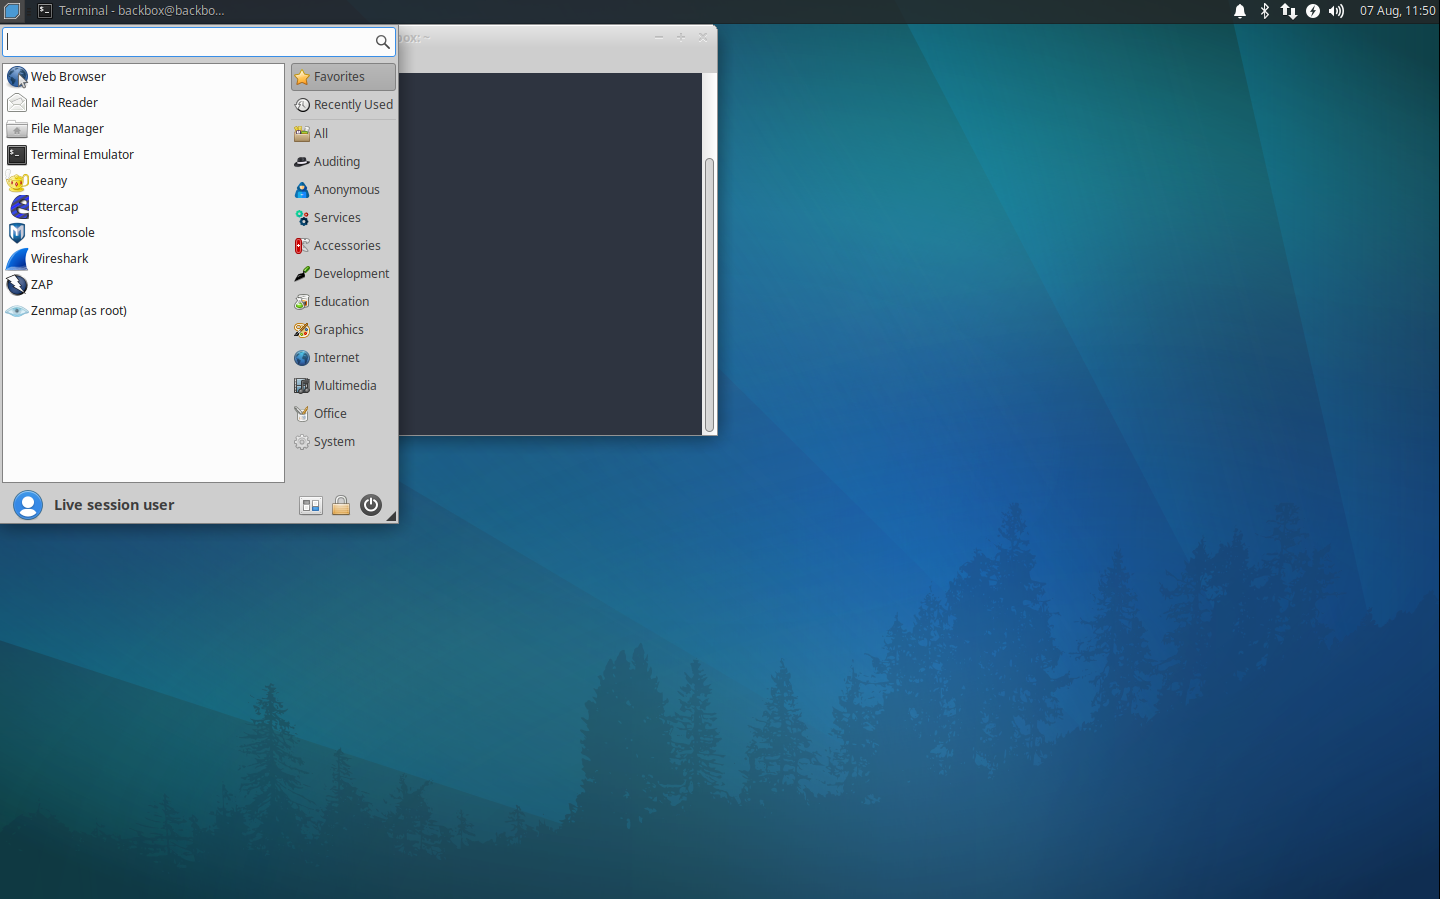Launch Wireshark from the favorites list

click(59, 259)
